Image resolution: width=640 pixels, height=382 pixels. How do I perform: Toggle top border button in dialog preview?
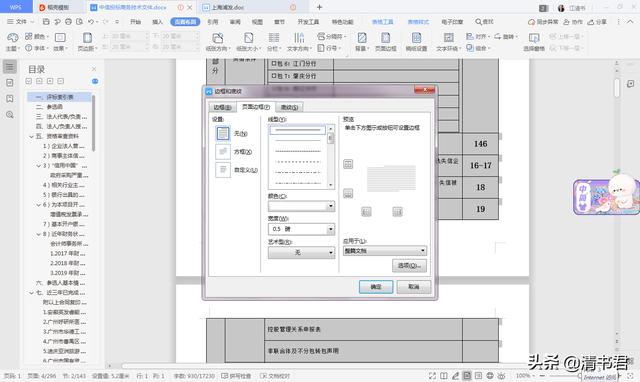348,164
